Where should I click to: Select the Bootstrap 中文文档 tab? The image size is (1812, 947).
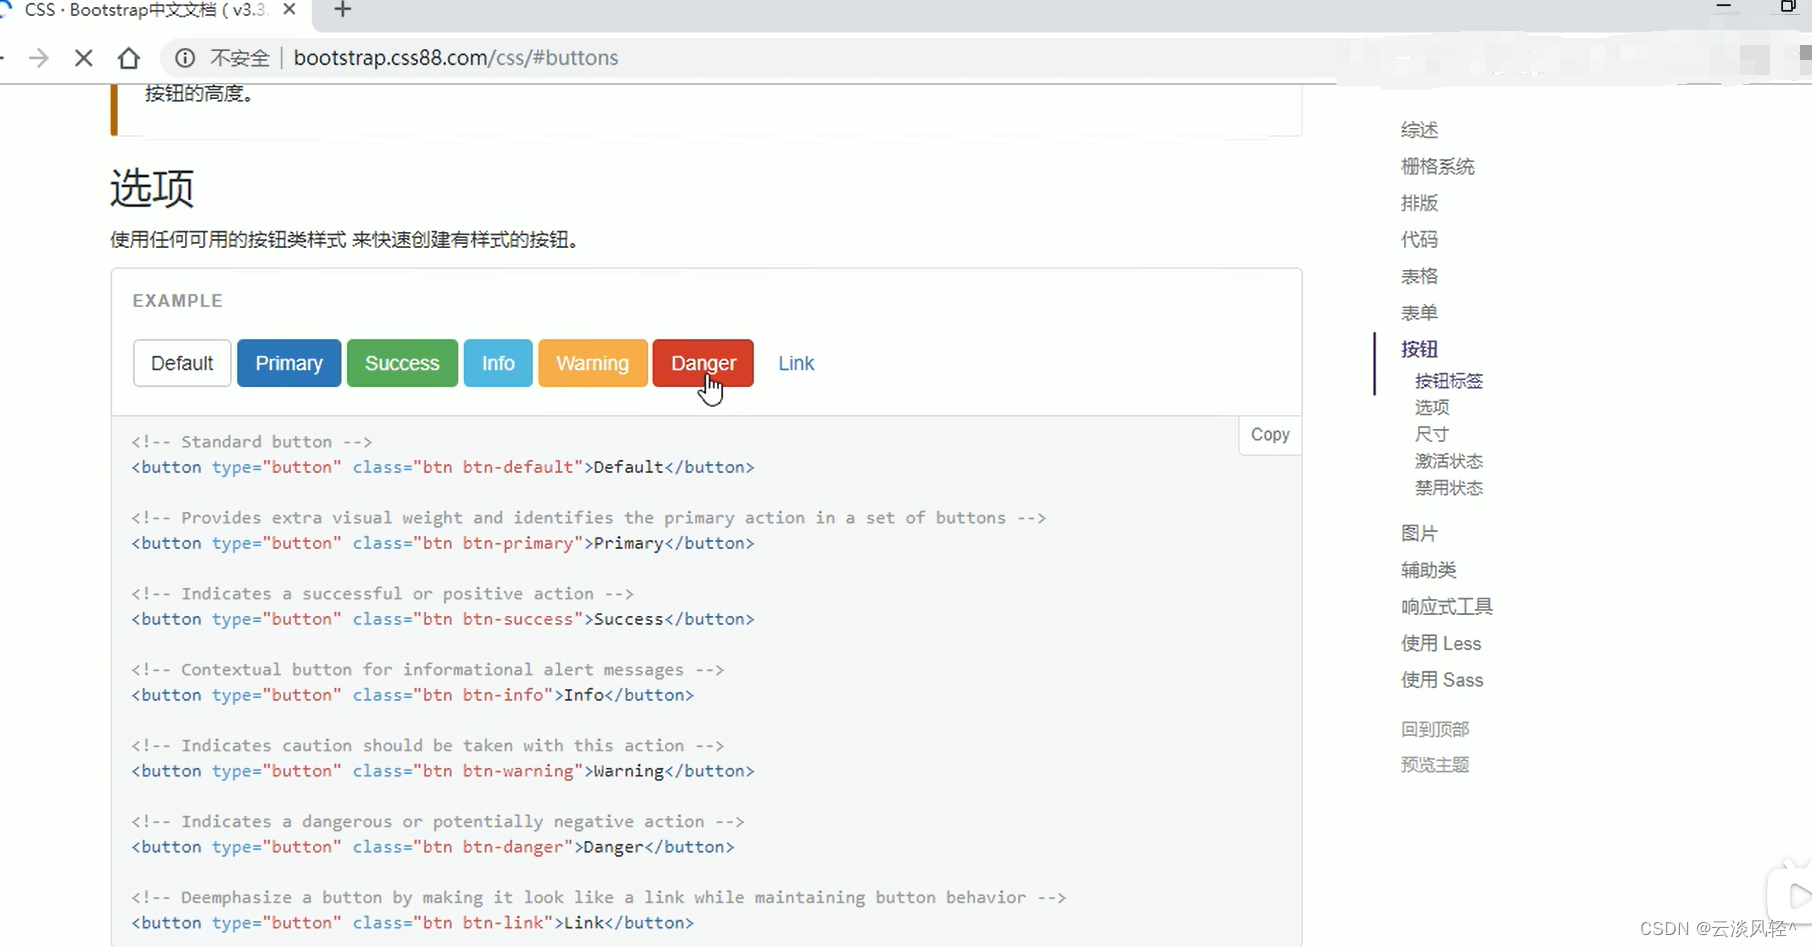pos(146,10)
